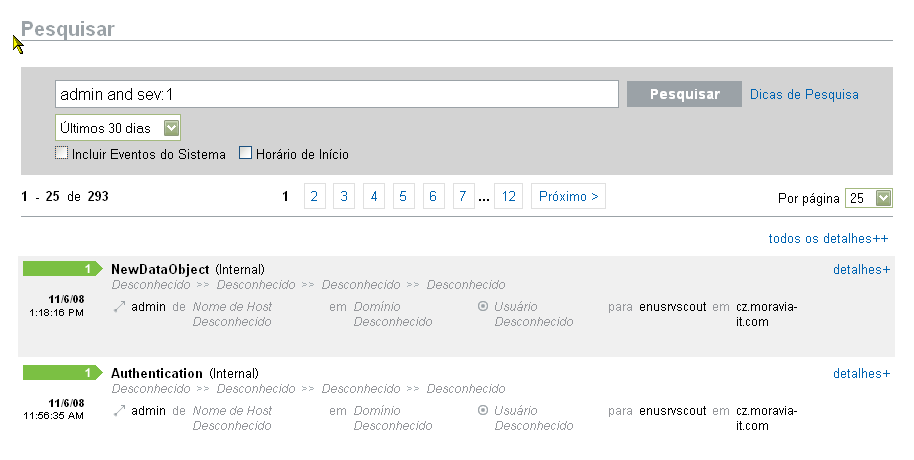Screen dimensions: 914x460
Task: Expand all with todos os detalhes++
Action: pyautogui.click(x=828, y=238)
